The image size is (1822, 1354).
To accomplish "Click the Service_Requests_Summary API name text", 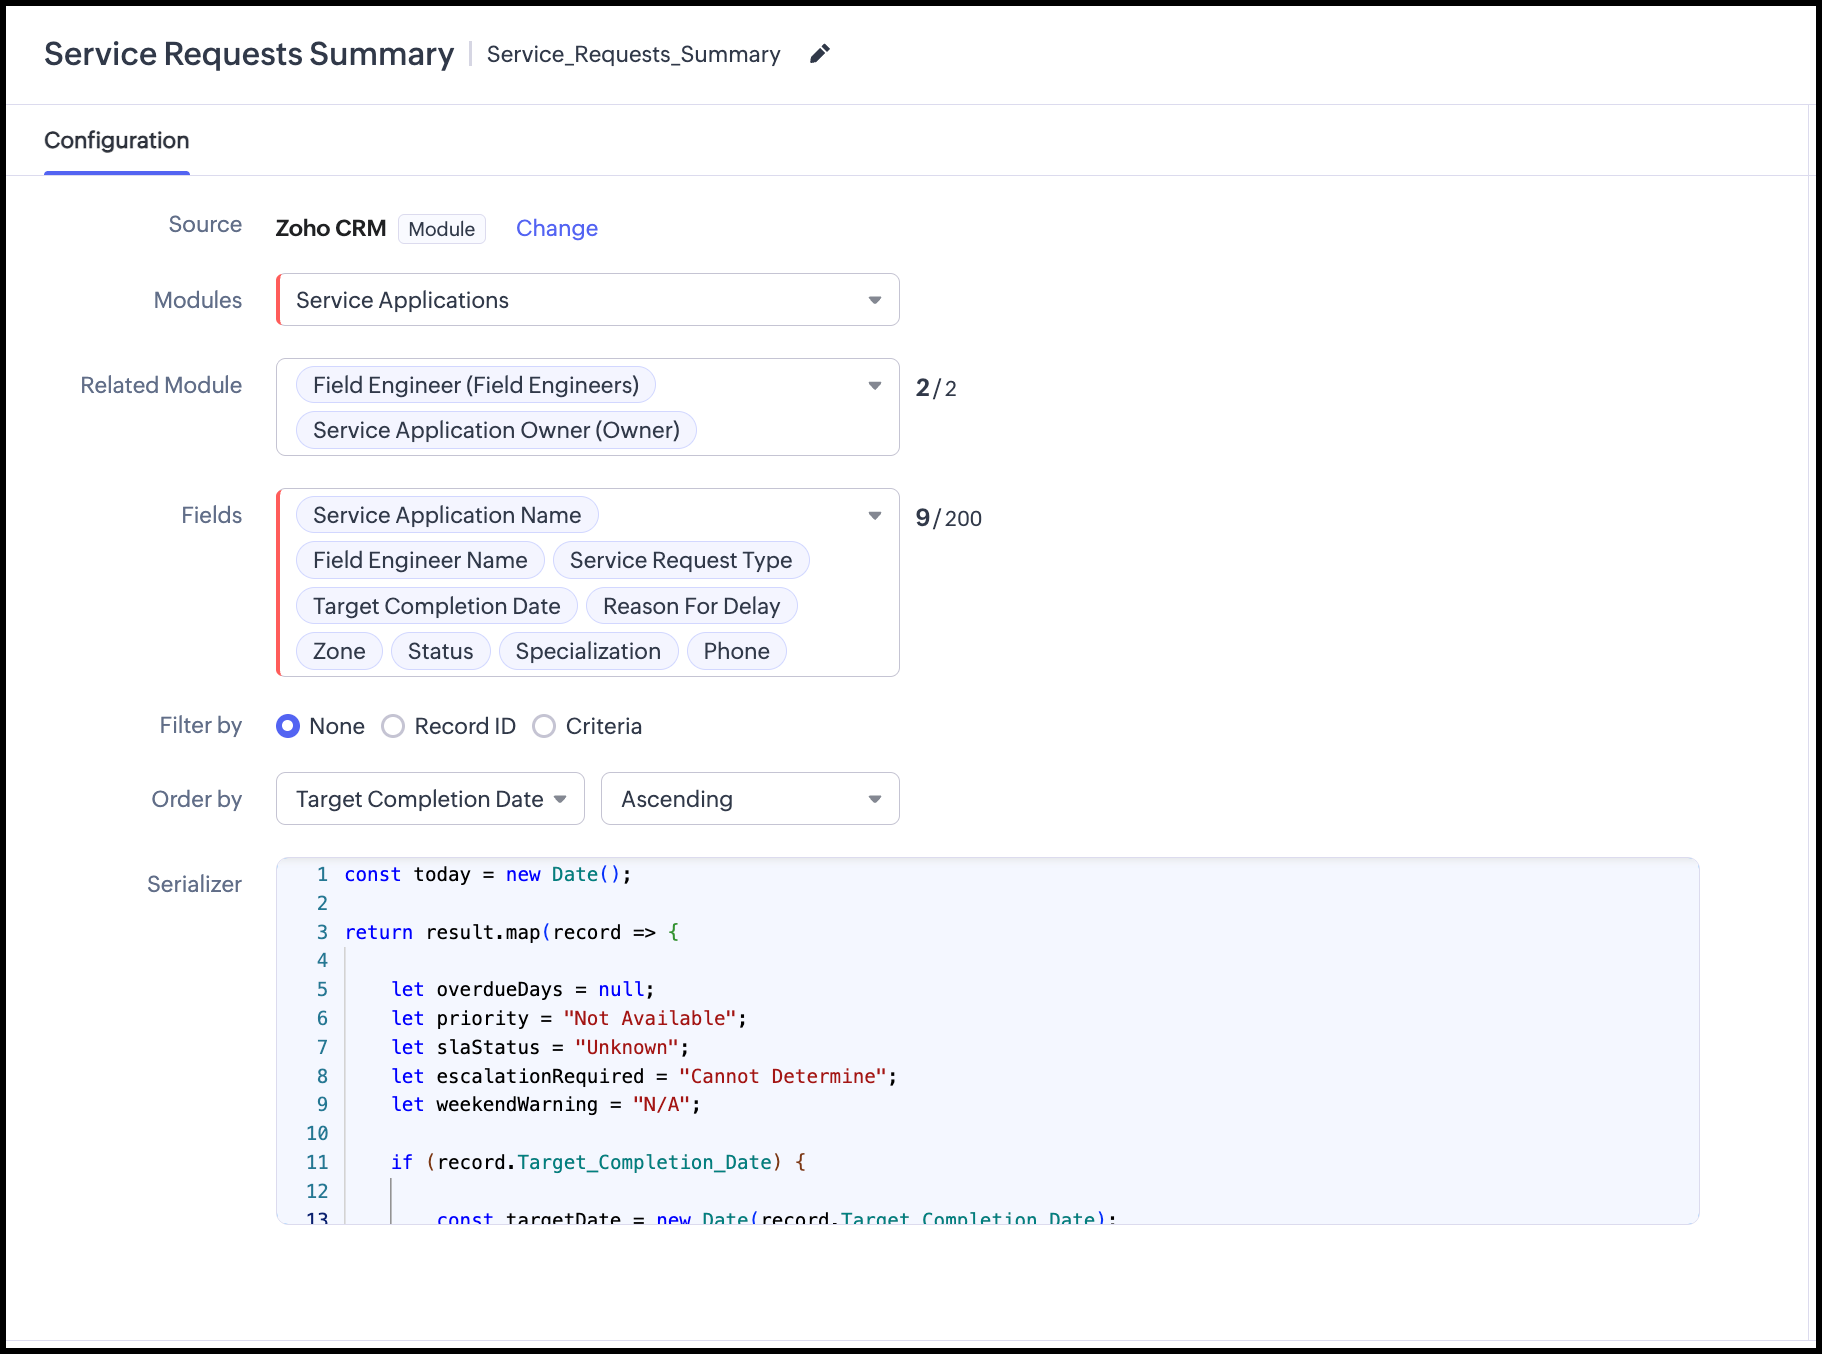I will pyautogui.click(x=634, y=54).
